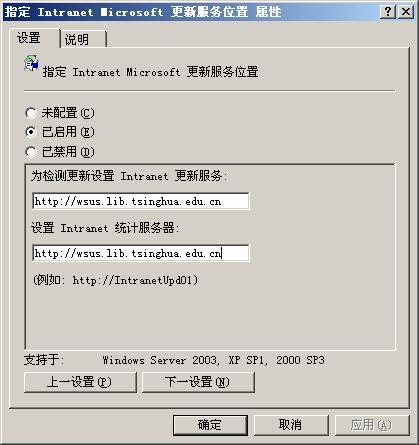419x445 pixels.
Task: Click the Intranet update service URL field
Action: click(x=141, y=201)
